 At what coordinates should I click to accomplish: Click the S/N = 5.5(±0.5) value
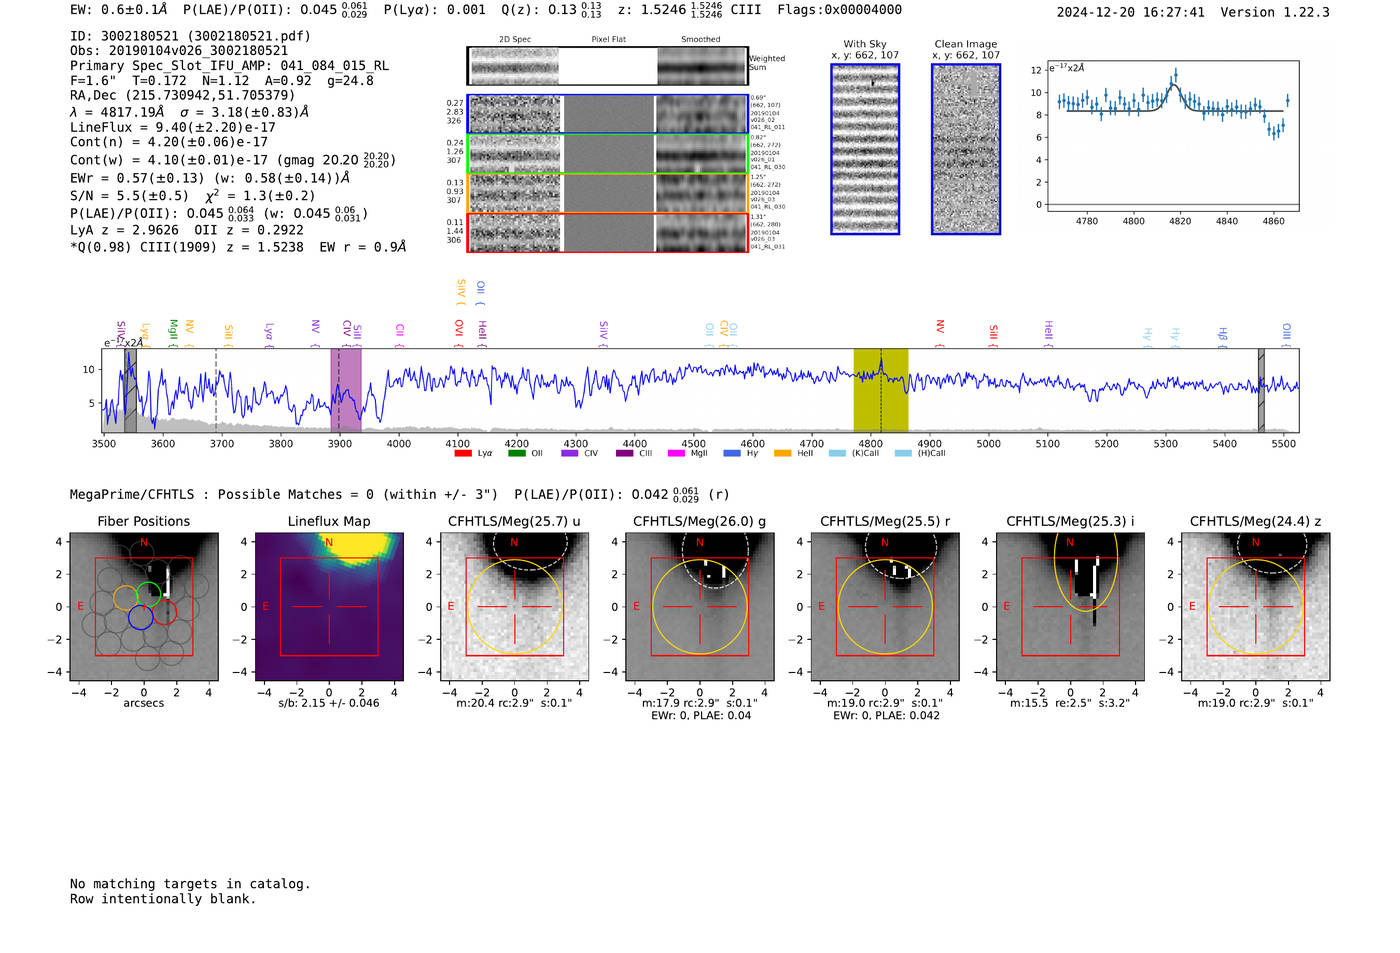[129, 196]
